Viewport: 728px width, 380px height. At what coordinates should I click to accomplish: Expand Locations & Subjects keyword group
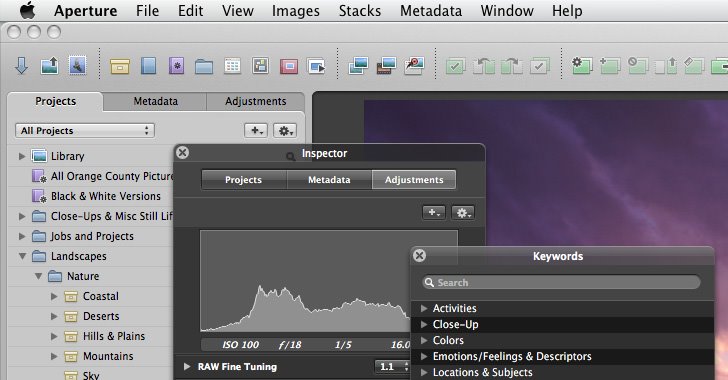coord(423,372)
